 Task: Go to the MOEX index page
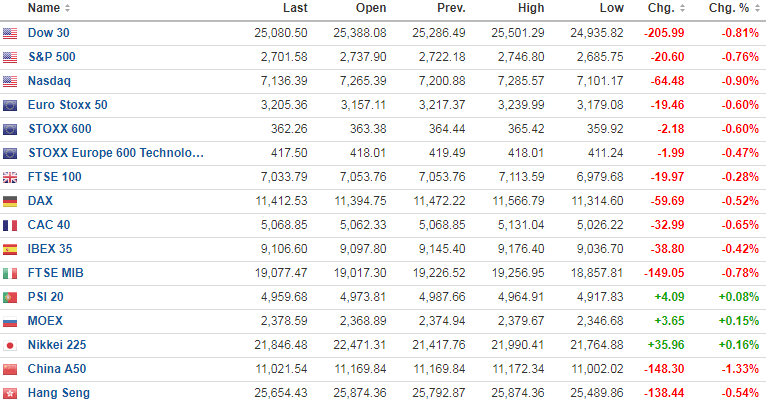[45, 321]
